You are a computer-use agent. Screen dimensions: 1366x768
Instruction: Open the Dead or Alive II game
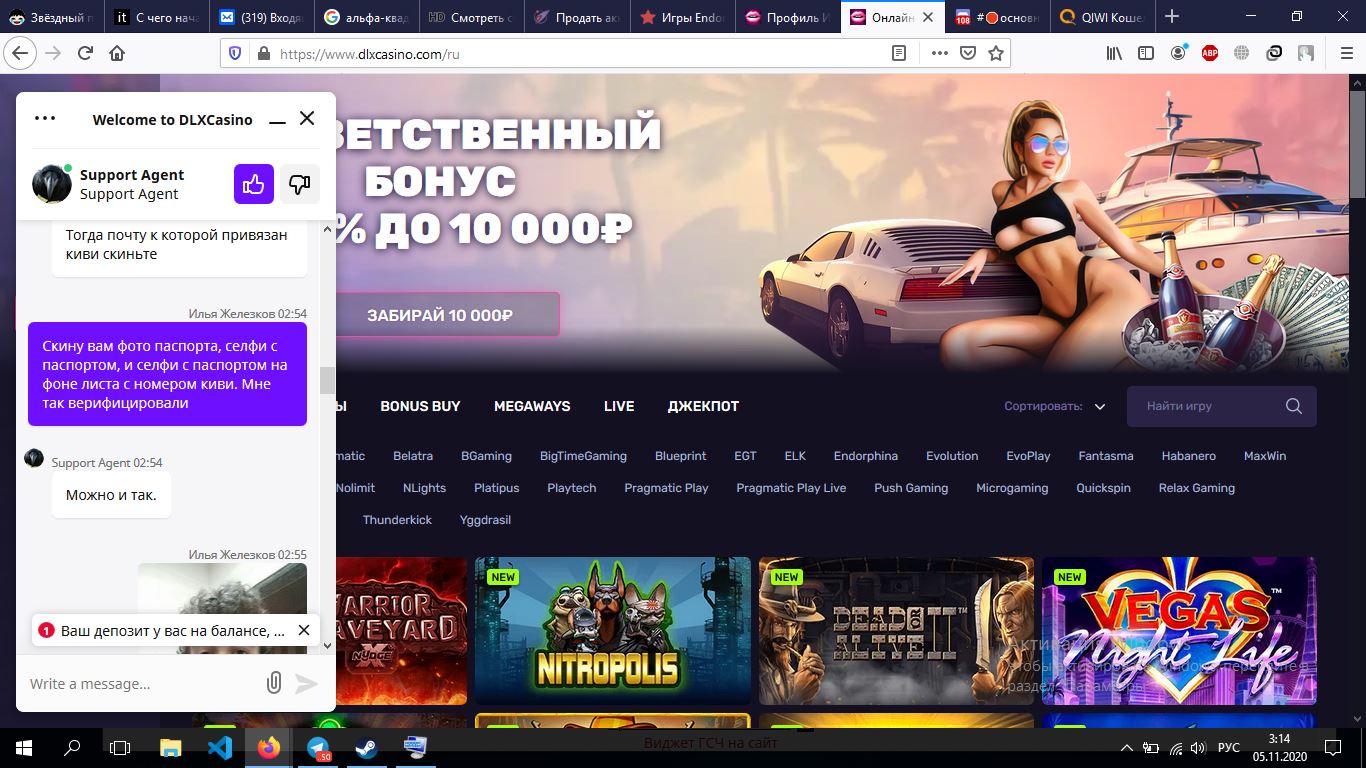896,631
